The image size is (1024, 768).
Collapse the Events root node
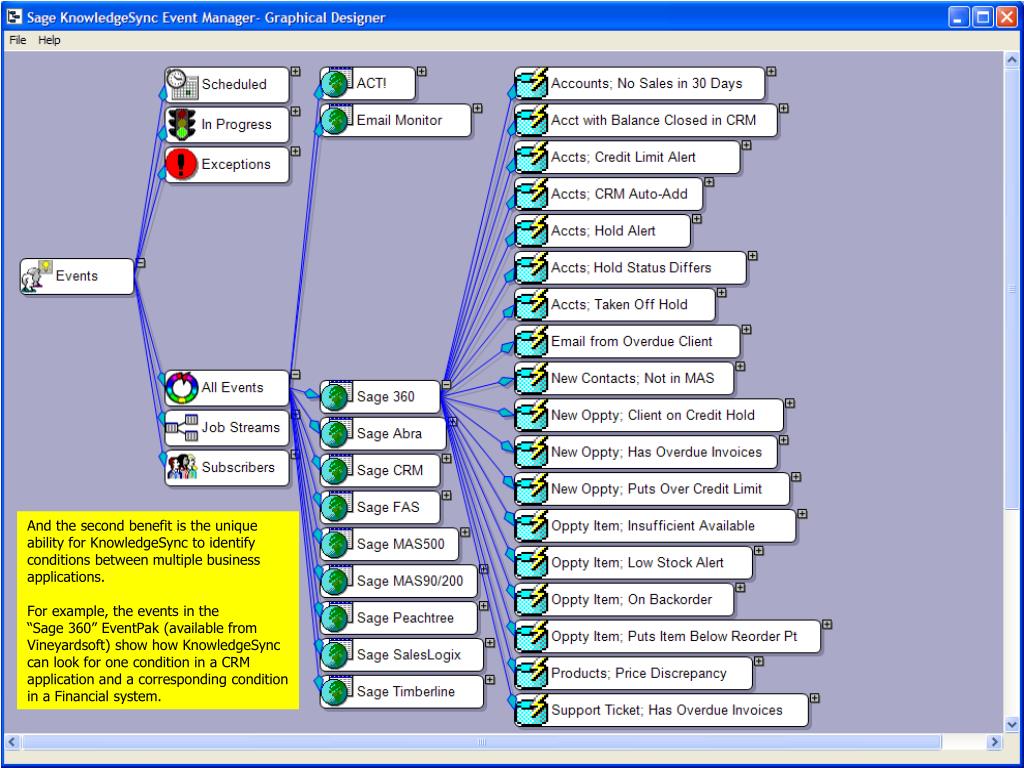tap(140, 263)
